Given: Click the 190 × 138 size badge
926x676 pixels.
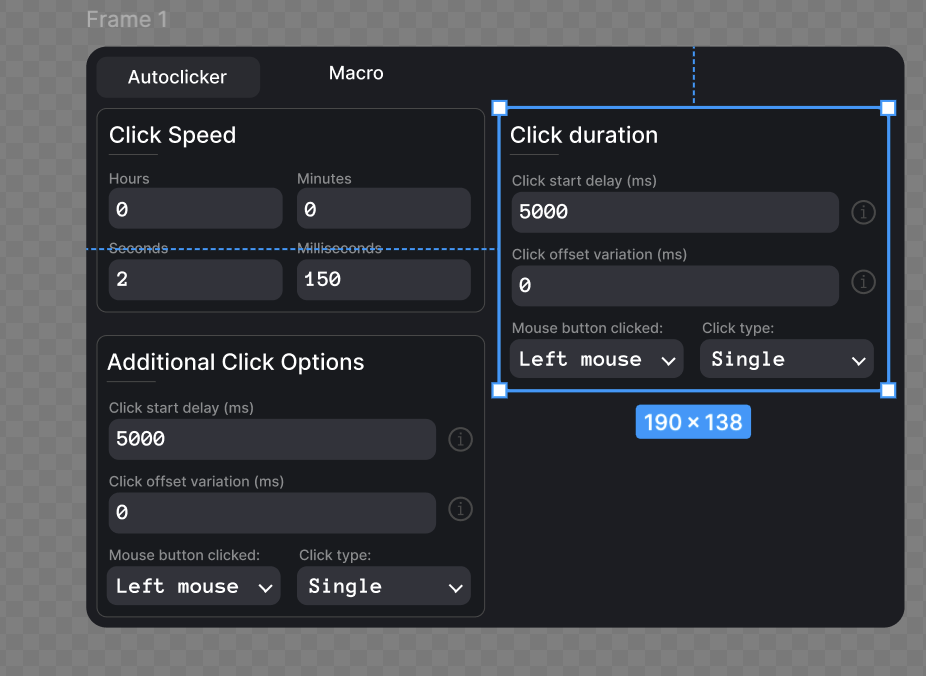Looking at the screenshot, I should click(x=693, y=422).
